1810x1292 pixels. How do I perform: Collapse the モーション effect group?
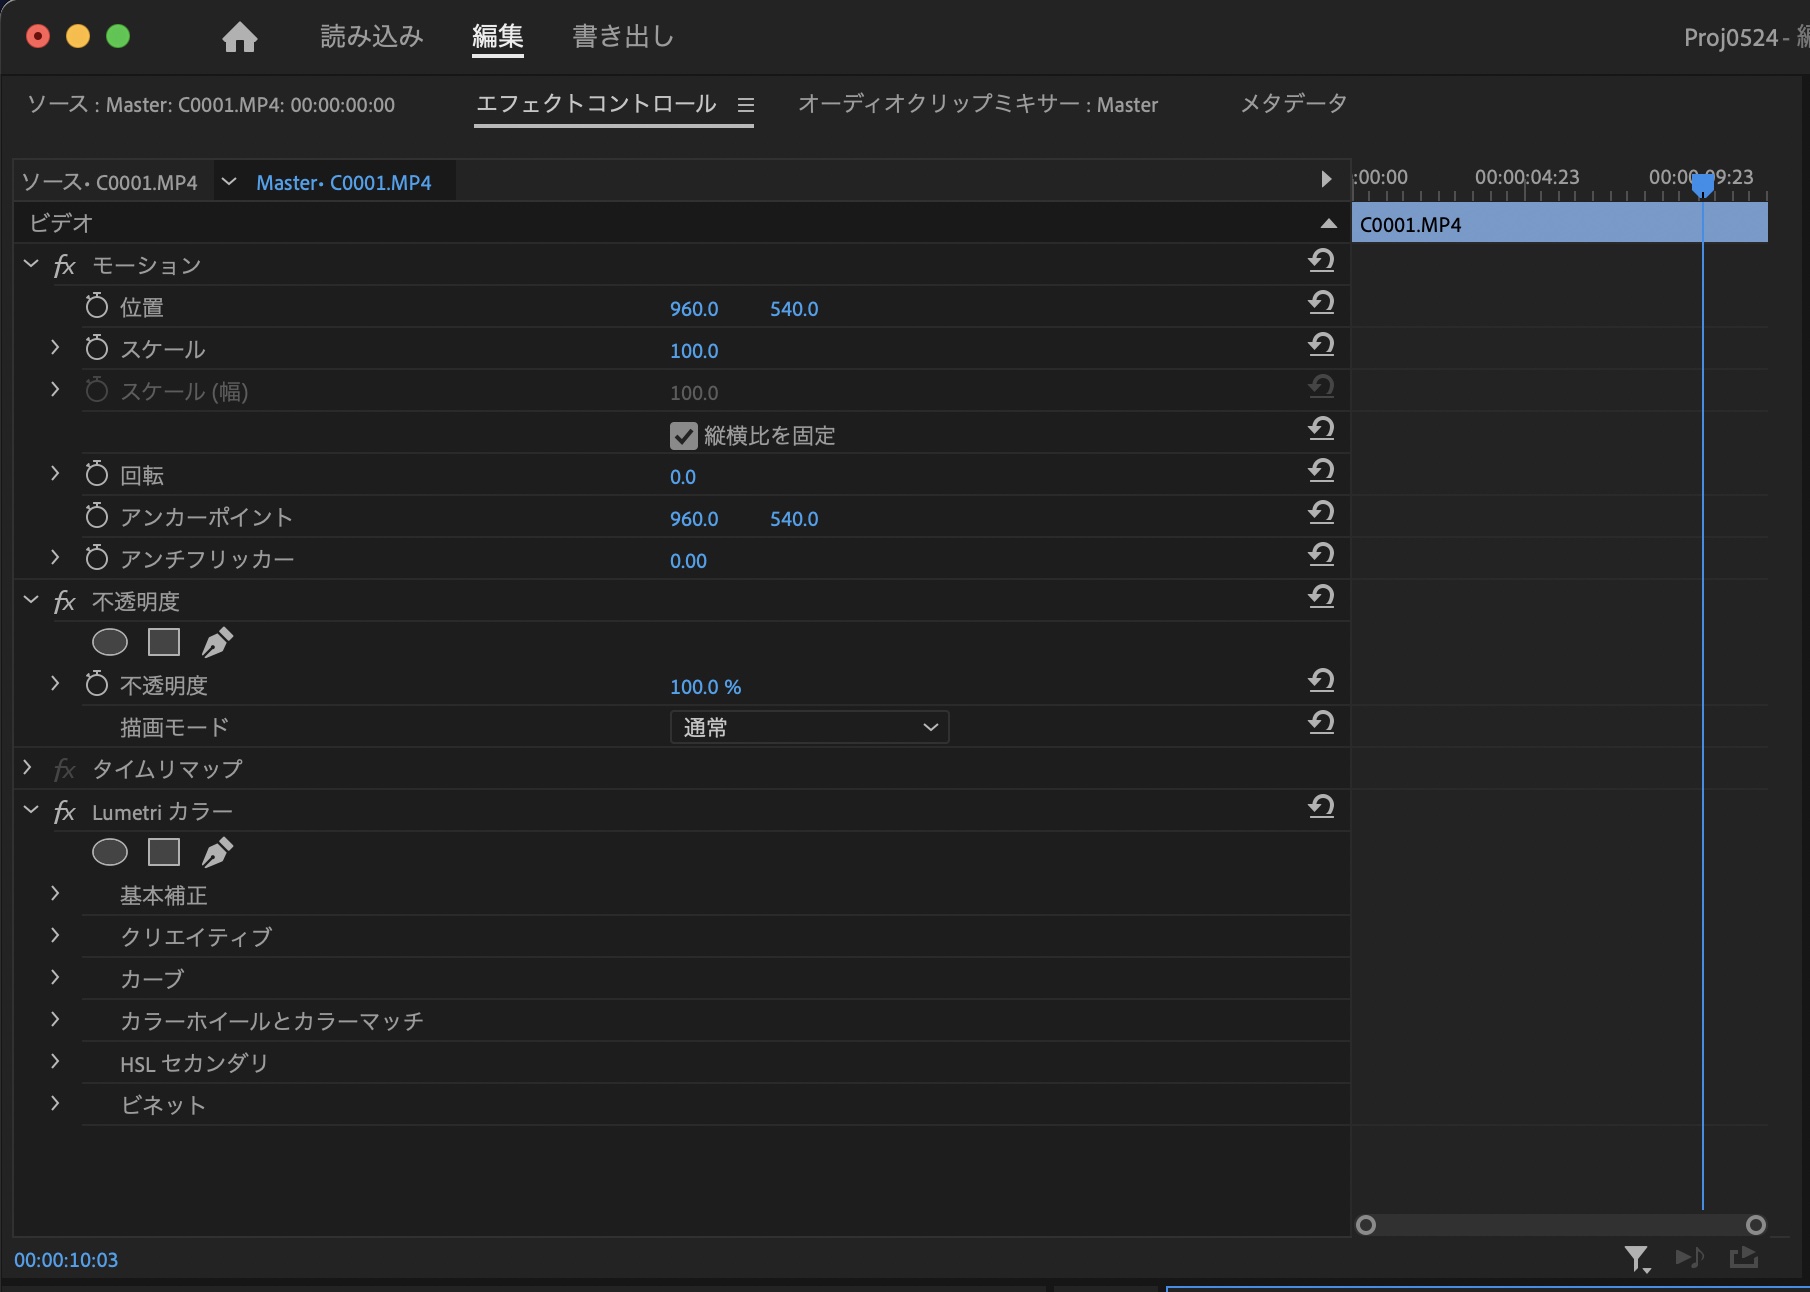(31, 264)
